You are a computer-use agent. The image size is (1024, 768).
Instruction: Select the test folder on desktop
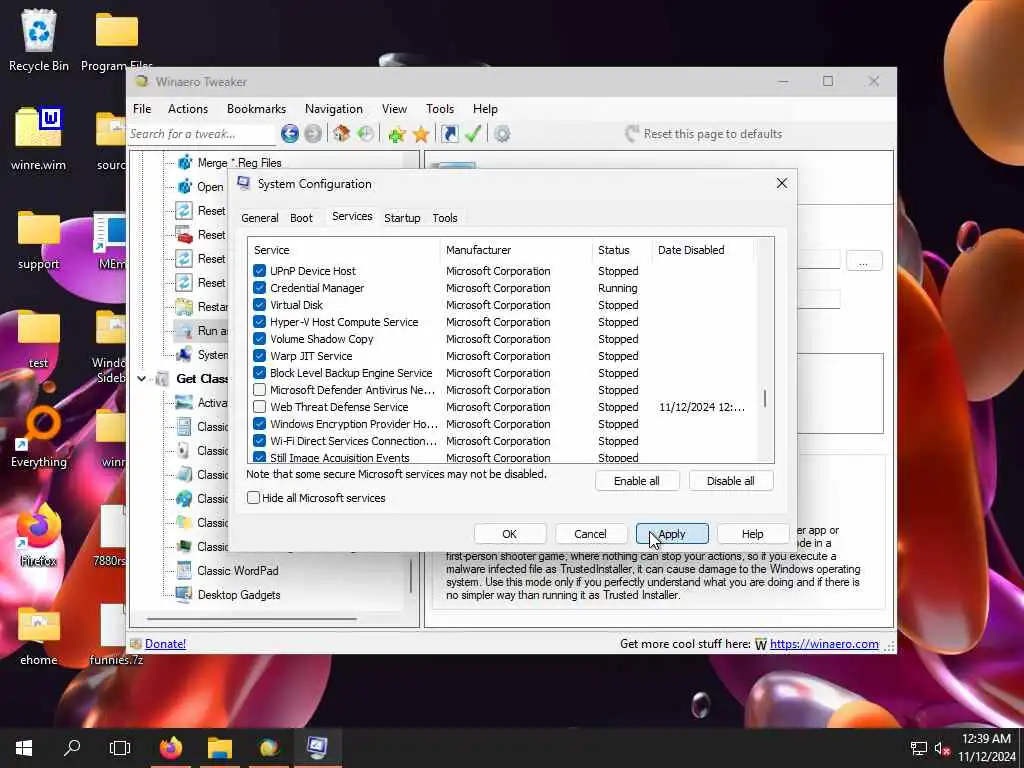click(x=39, y=338)
